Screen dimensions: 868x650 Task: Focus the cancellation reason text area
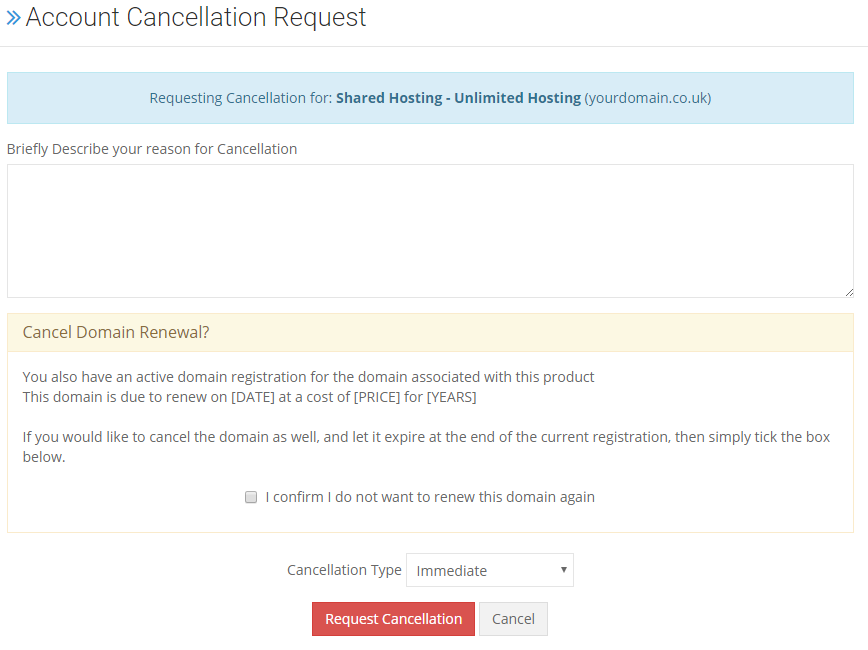430,231
